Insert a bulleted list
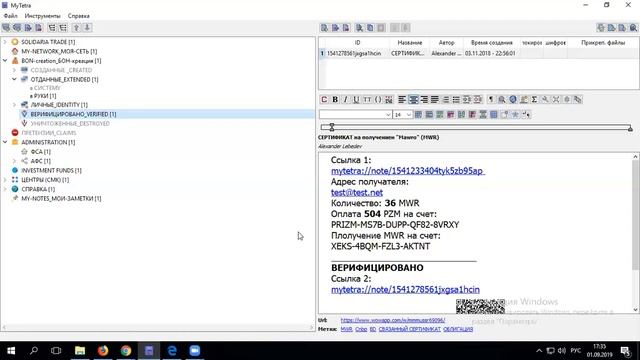The image size is (640, 360). tap(456, 99)
